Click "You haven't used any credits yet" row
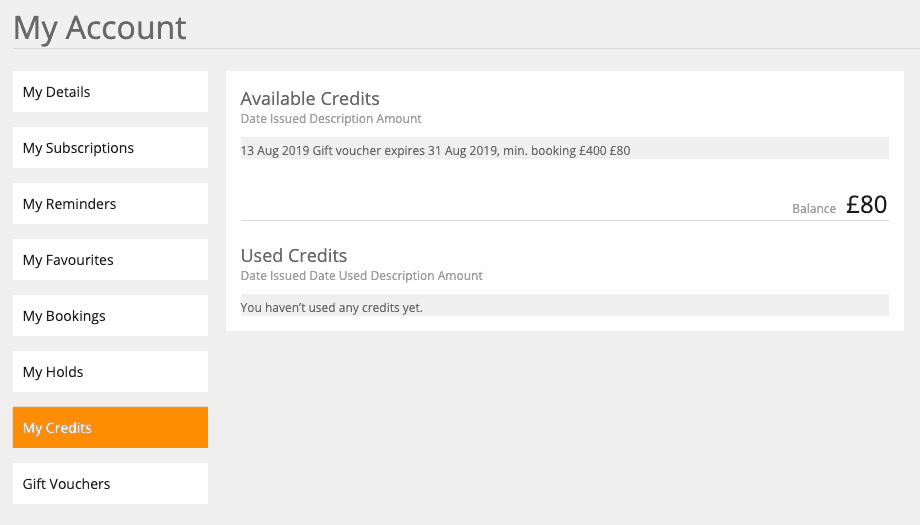920x525 pixels. click(x=332, y=308)
